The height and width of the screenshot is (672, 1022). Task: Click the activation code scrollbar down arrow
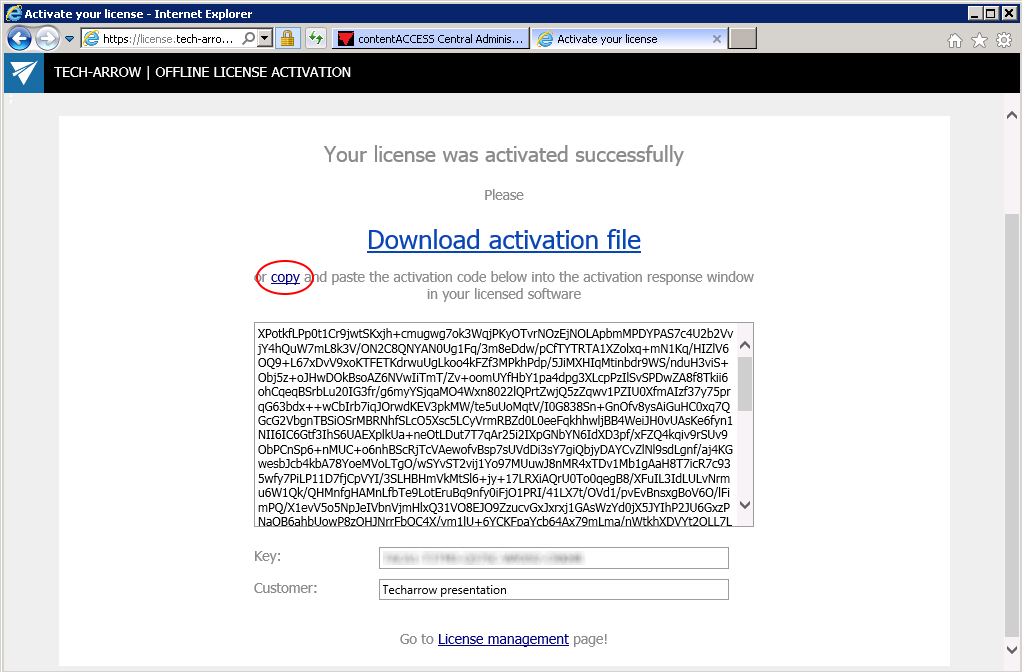click(744, 506)
